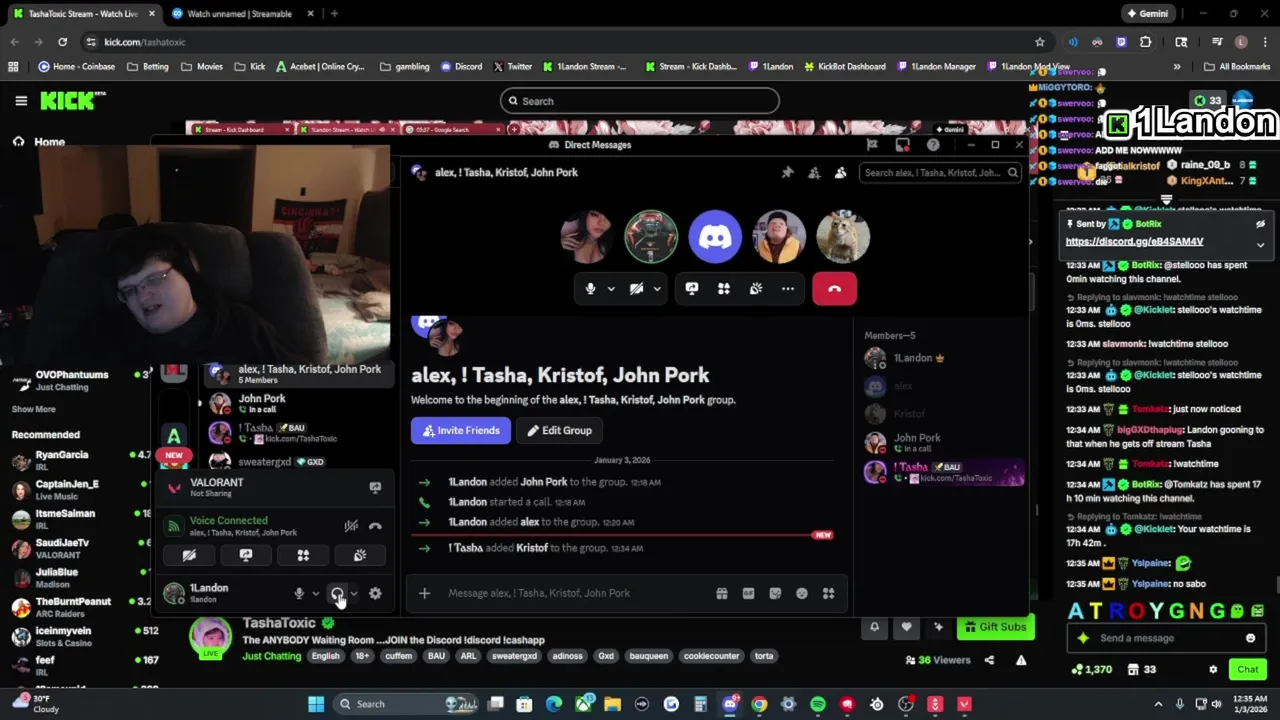Toggle mute microphone in Discord user panel

click(x=299, y=594)
